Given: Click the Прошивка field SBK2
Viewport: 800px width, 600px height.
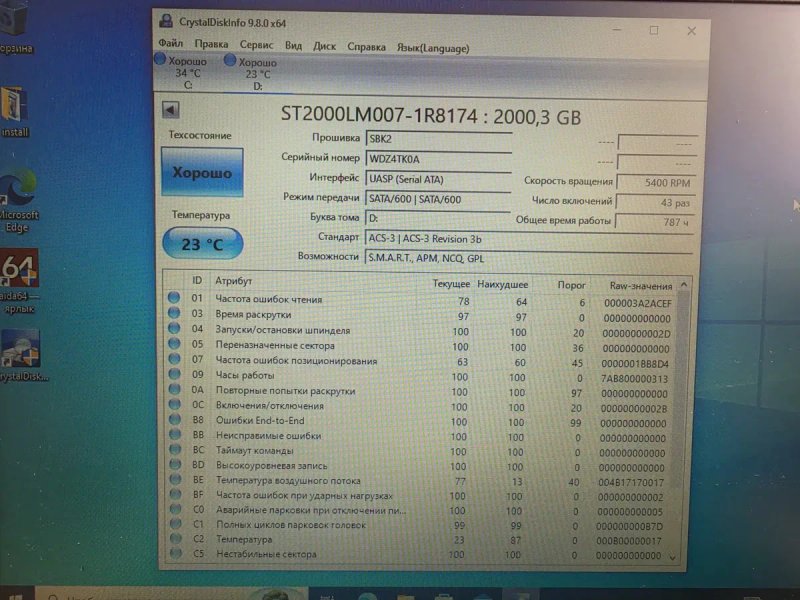Looking at the screenshot, I should tap(439, 139).
